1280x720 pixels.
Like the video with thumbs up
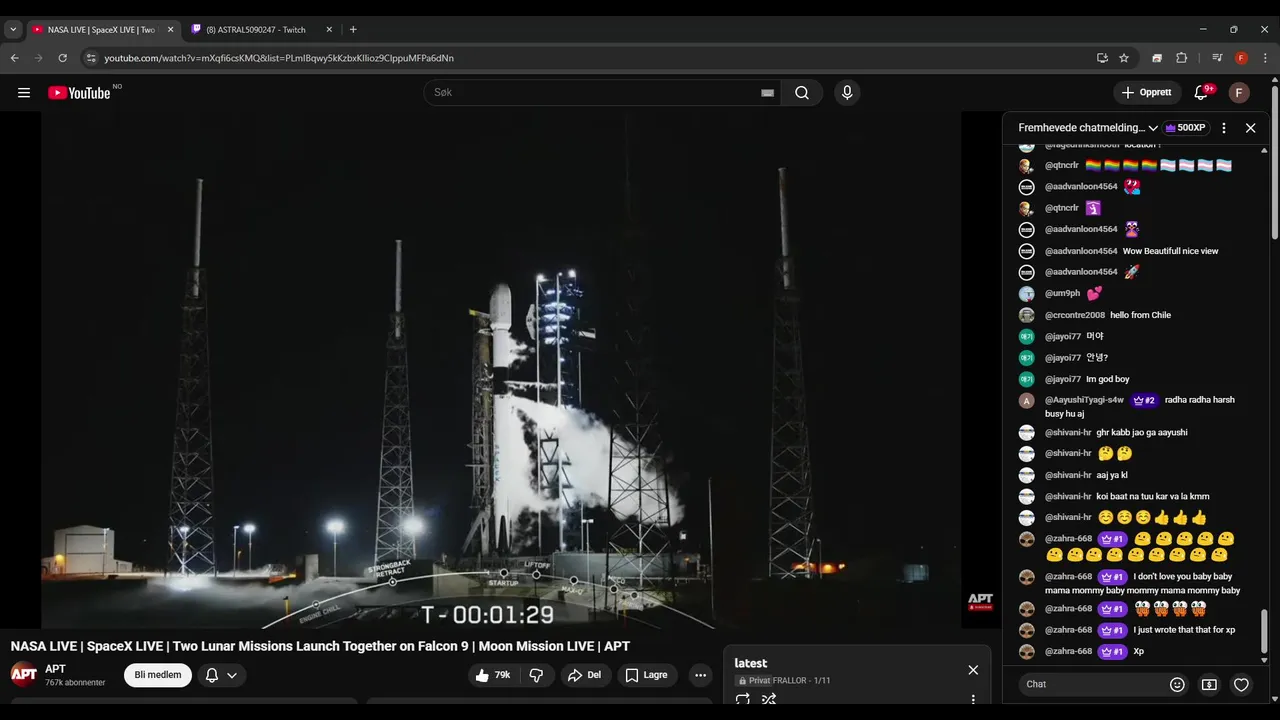(493, 675)
